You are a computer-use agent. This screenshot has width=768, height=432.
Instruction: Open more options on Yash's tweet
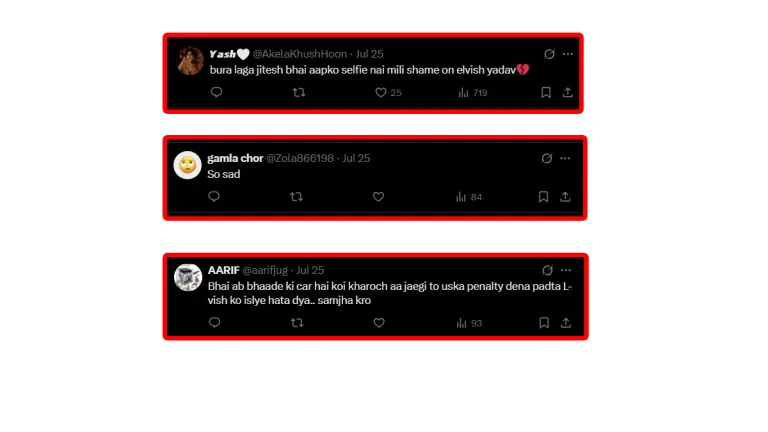(x=568, y=54)
